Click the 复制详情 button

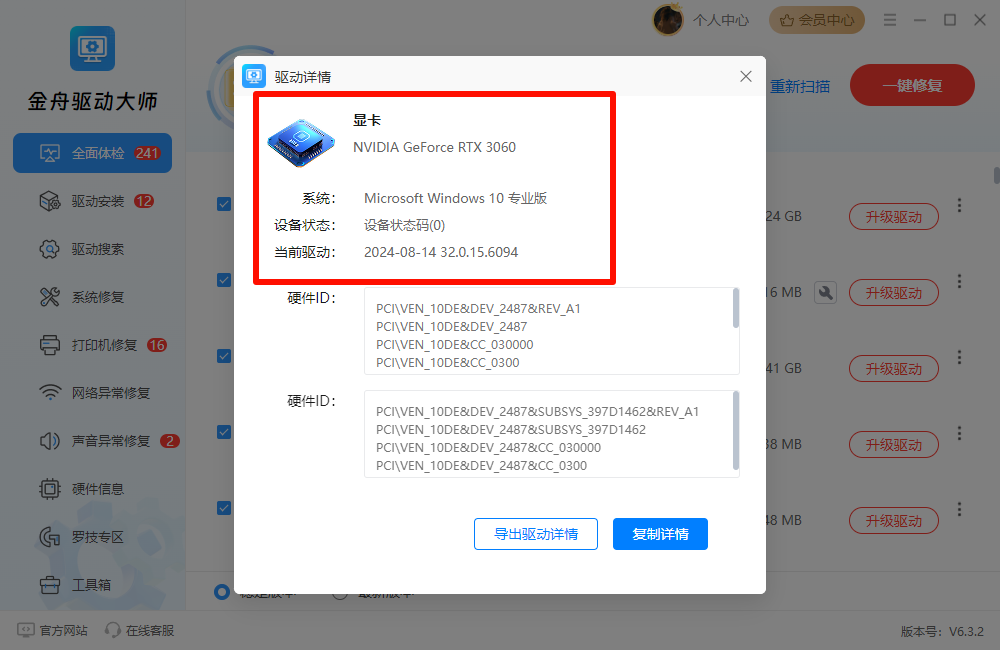660,534
